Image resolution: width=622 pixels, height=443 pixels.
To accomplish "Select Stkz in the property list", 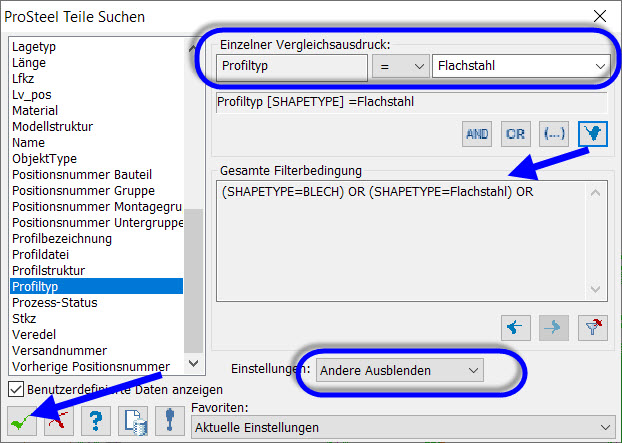I will 96,318.
